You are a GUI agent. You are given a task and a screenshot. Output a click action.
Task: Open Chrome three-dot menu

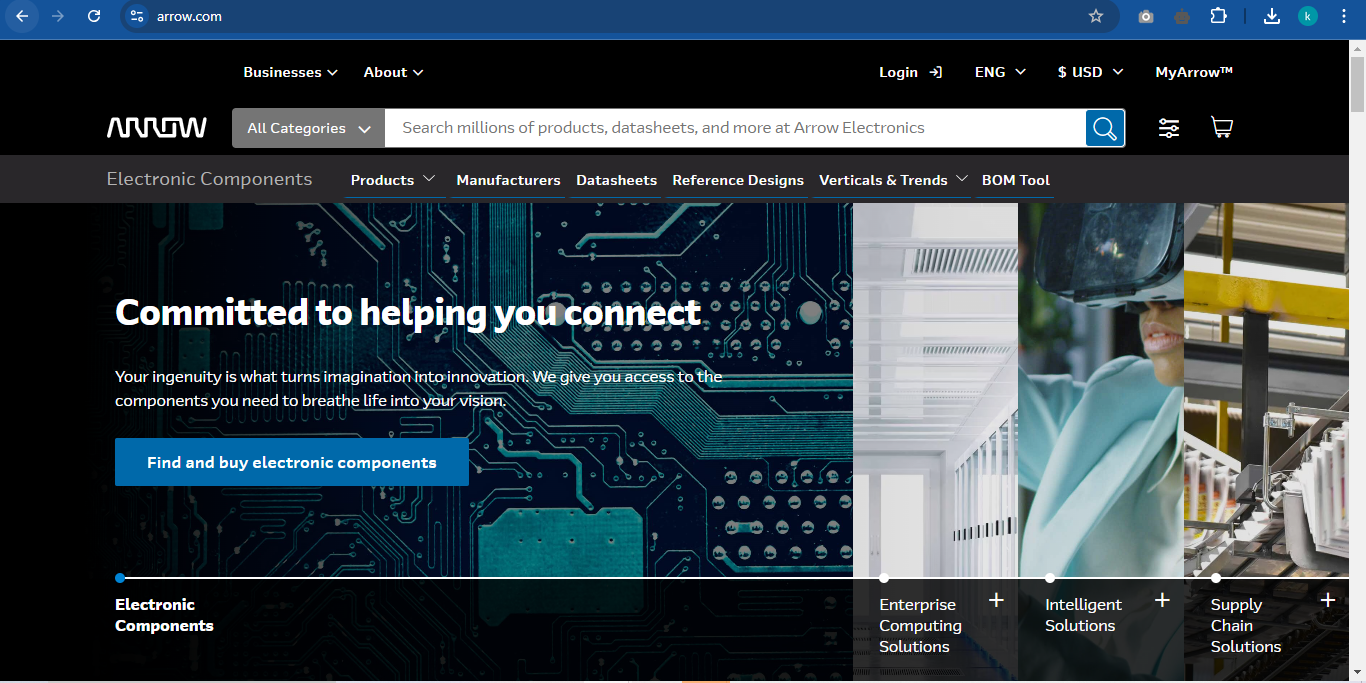pos(1343,16)
